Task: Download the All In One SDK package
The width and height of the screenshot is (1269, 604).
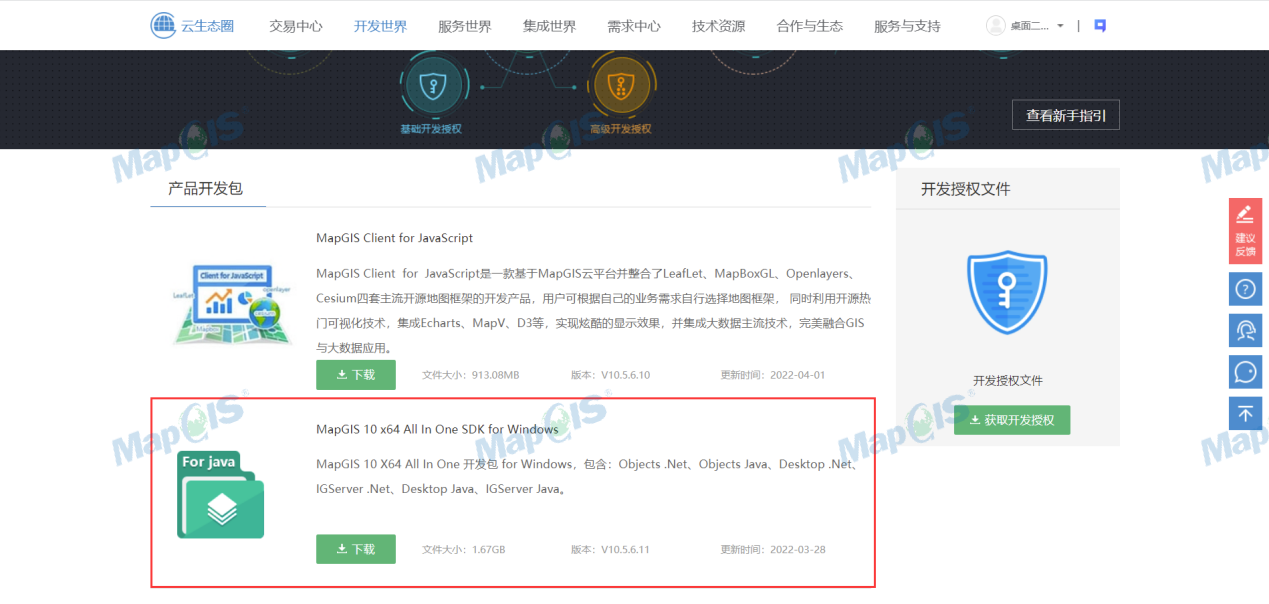Action: (356, 549)
